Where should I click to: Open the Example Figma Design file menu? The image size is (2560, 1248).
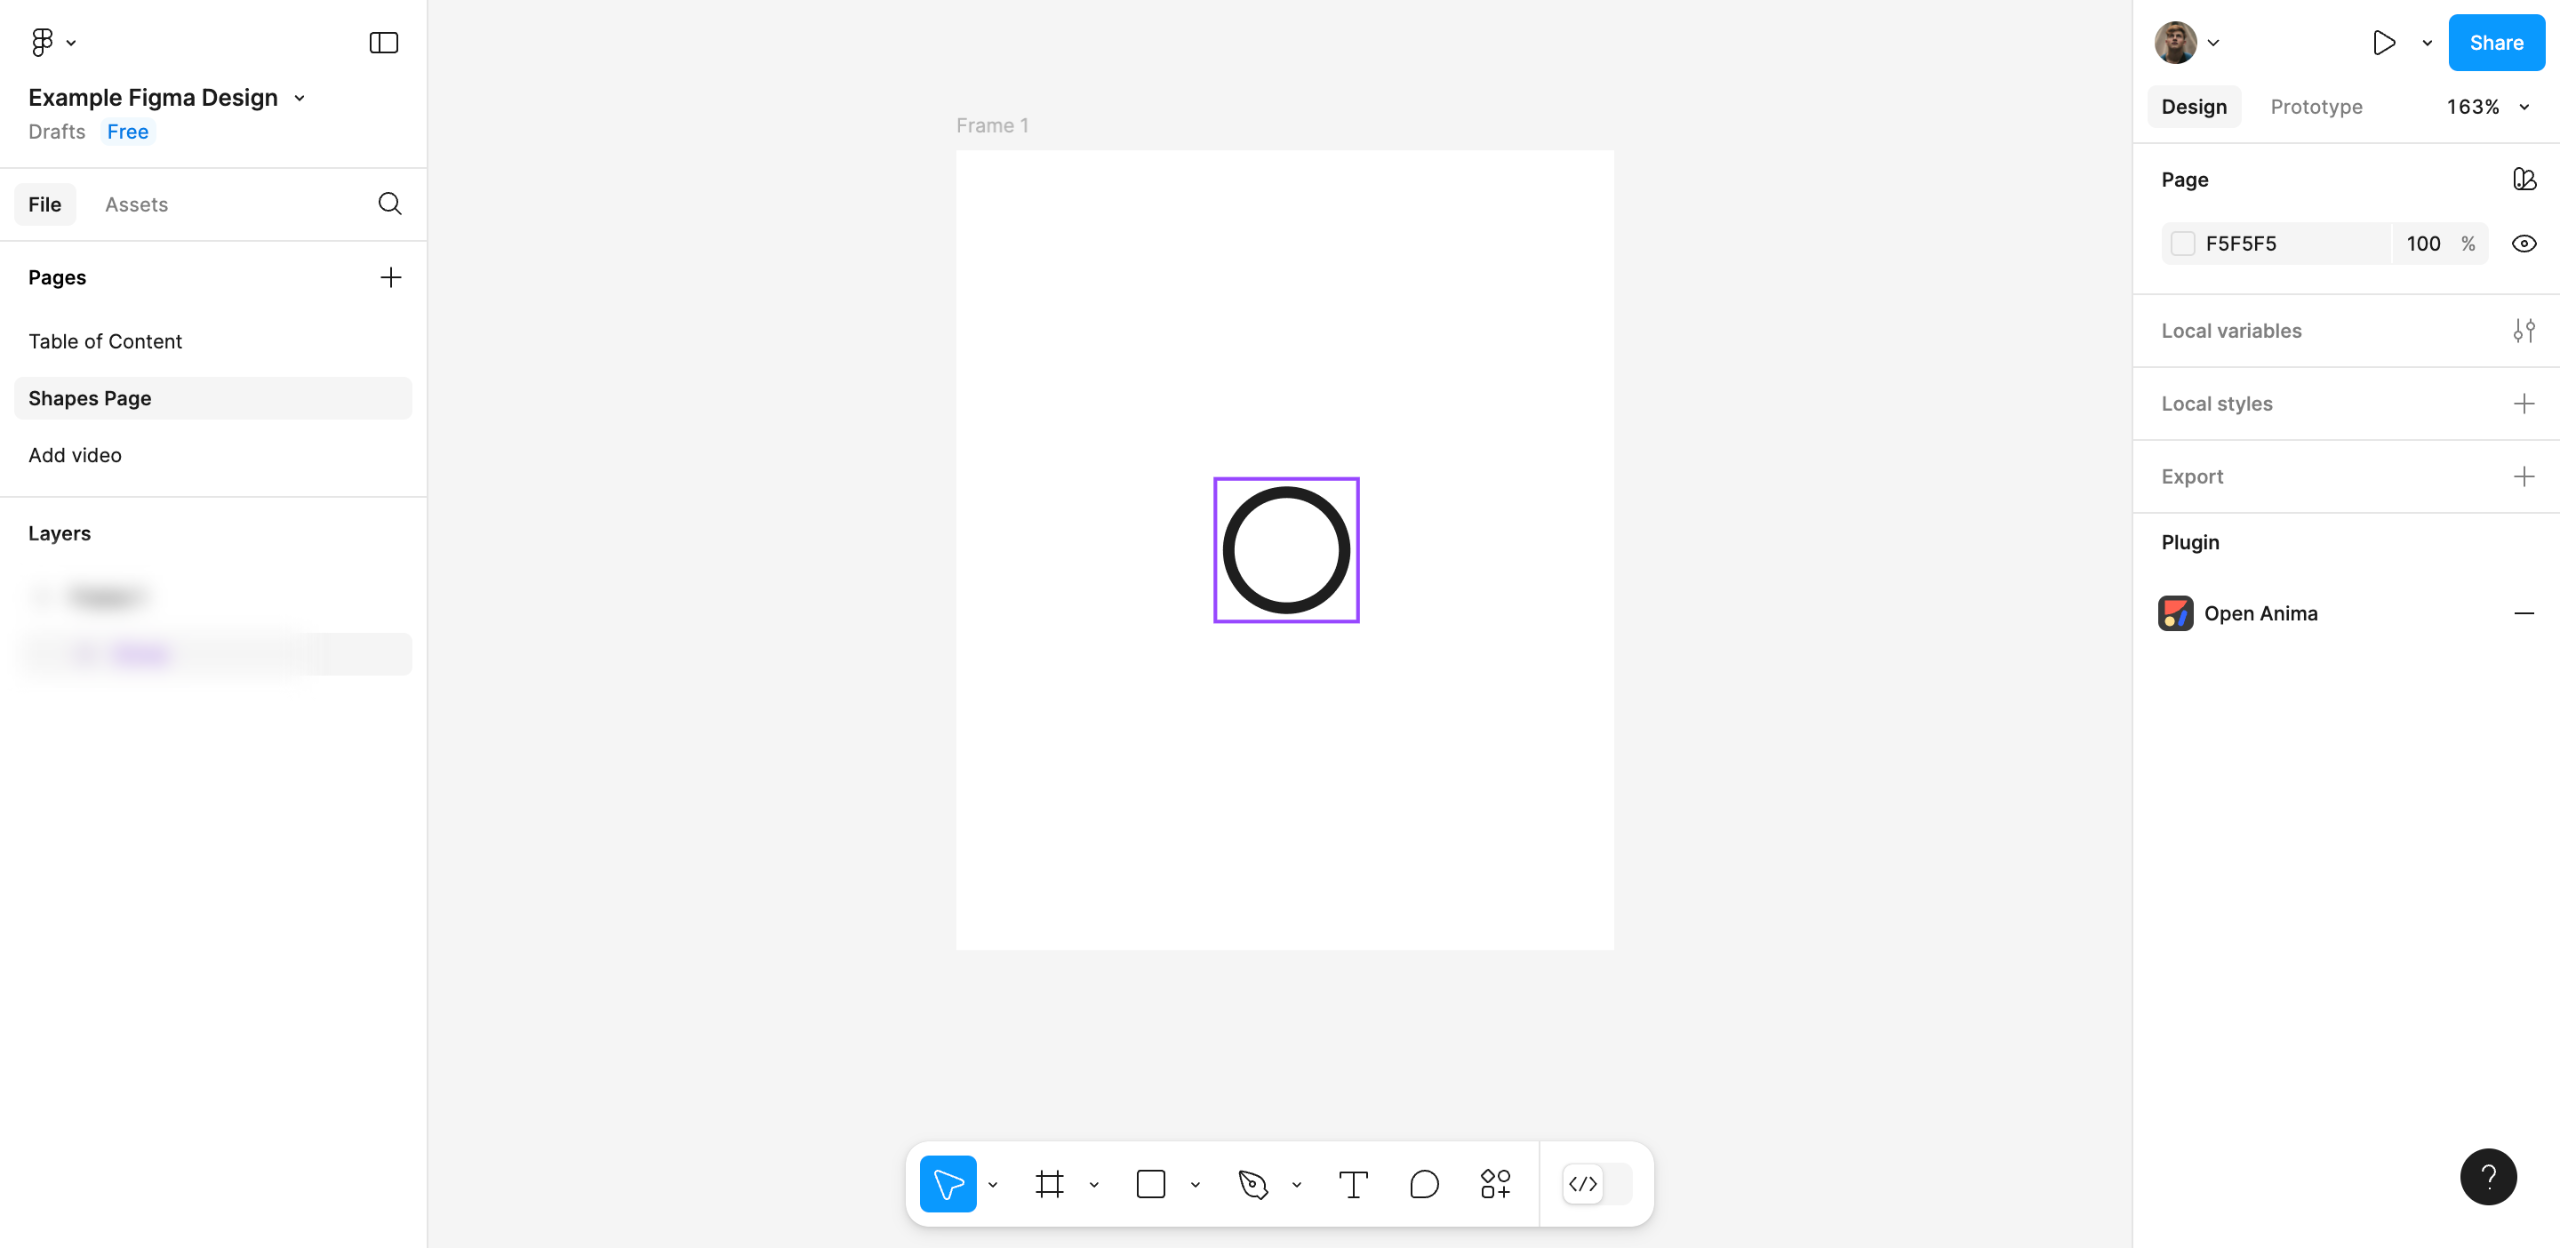299,97
